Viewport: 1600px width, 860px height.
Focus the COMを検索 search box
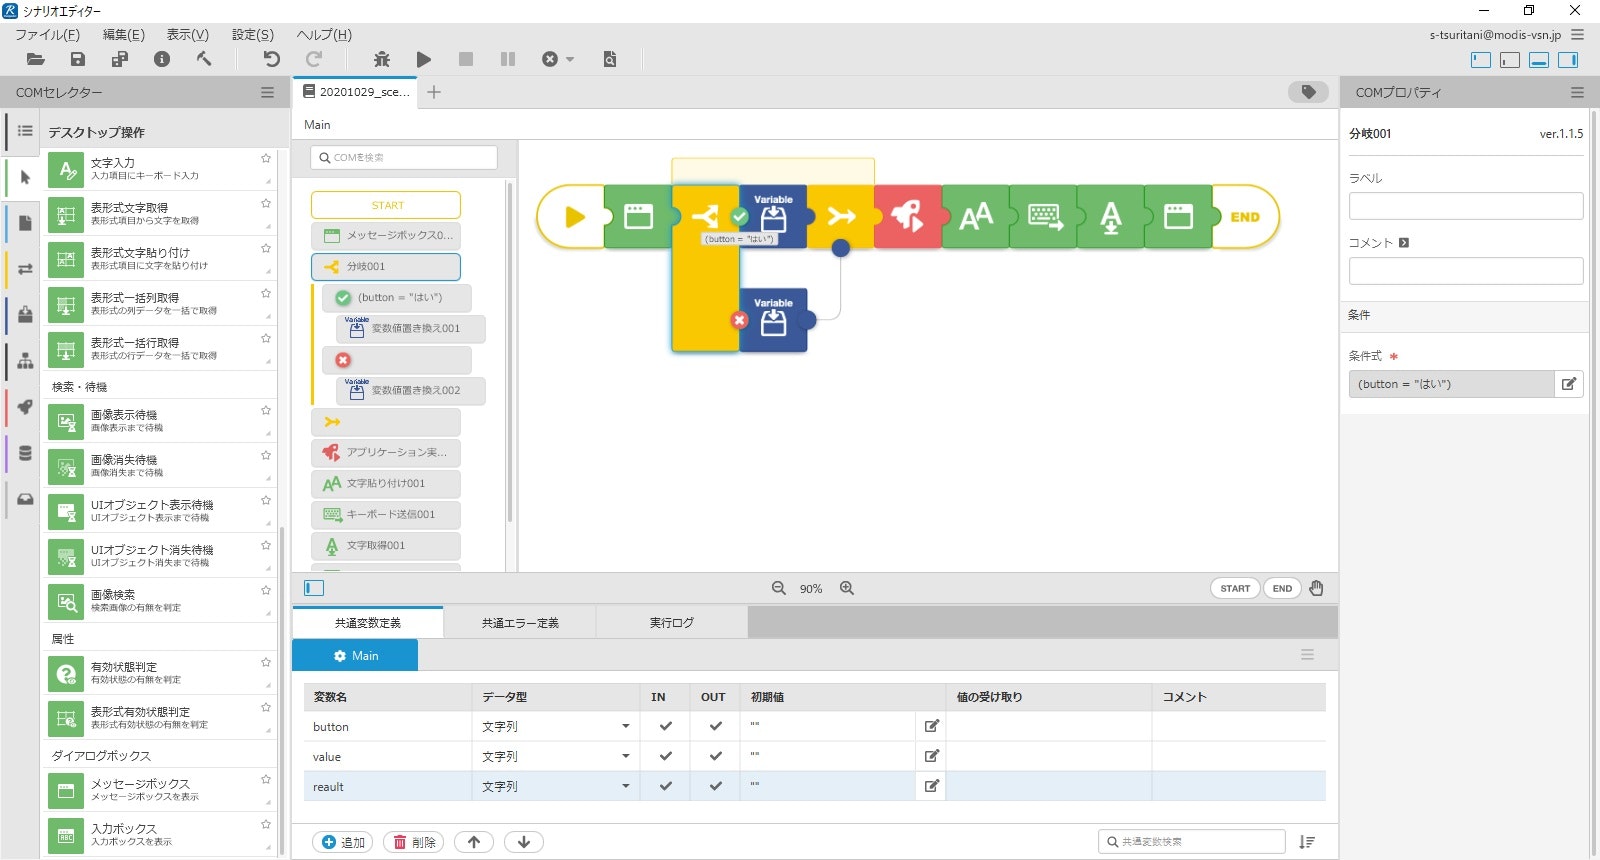[404, 158]
